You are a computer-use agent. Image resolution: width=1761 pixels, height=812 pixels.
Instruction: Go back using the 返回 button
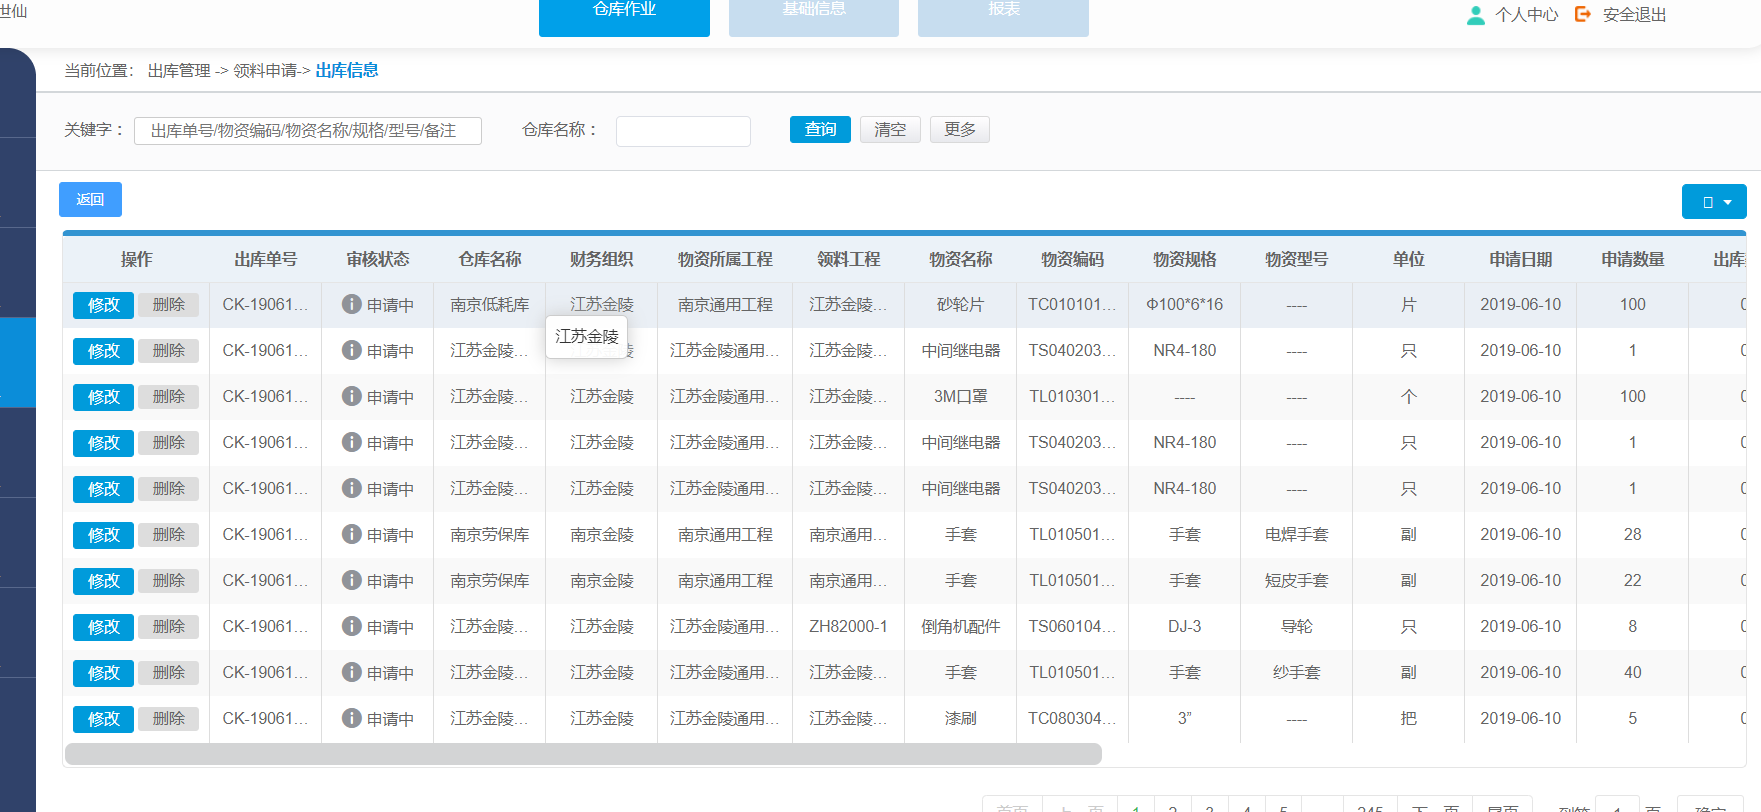[90, 200]
